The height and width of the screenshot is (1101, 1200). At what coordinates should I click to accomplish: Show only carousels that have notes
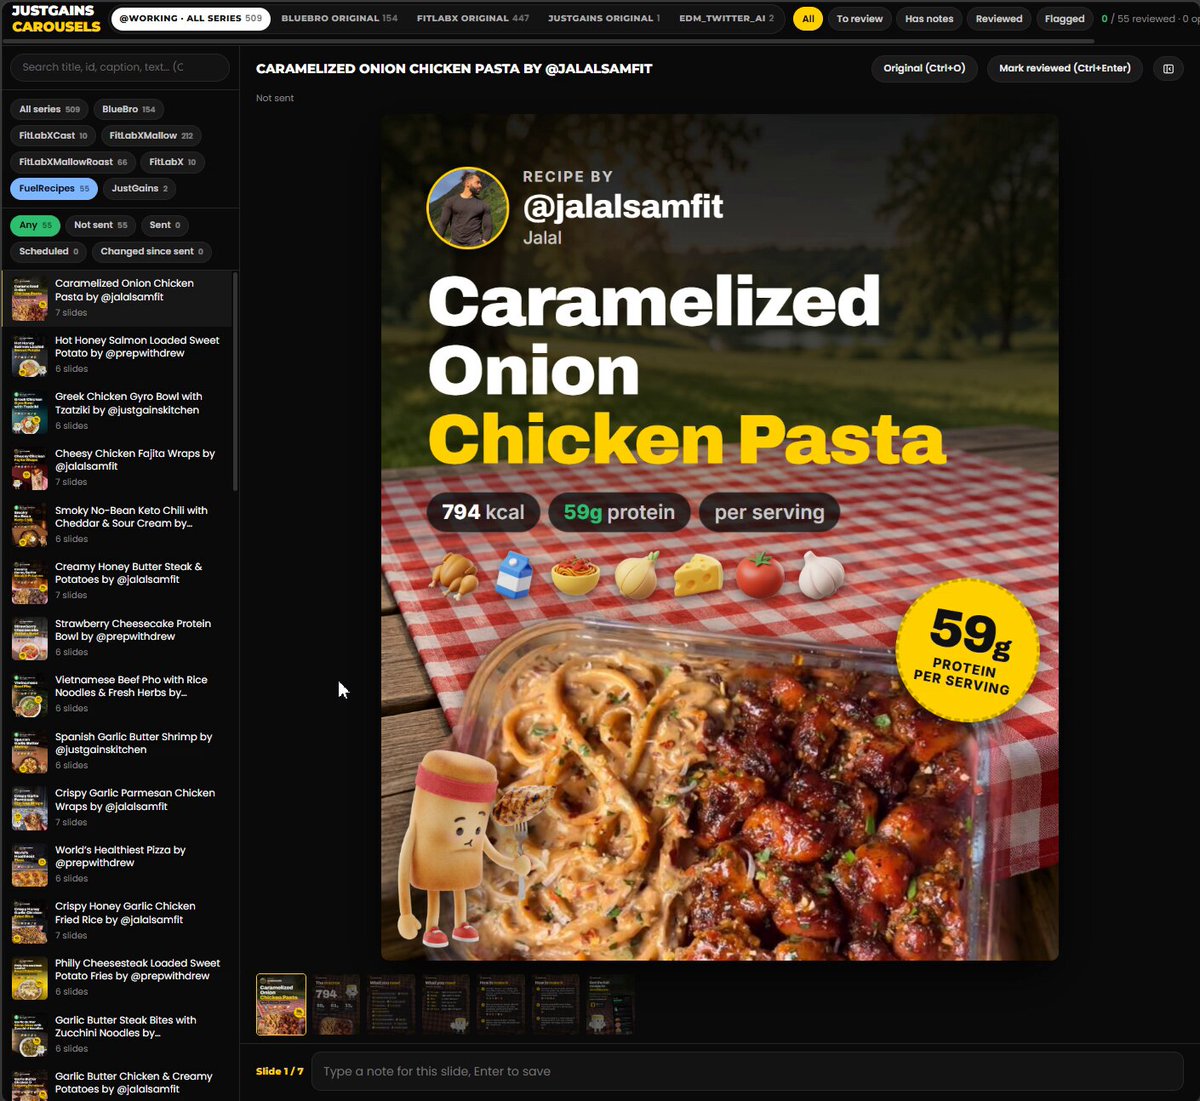click(x=929, y=18)
